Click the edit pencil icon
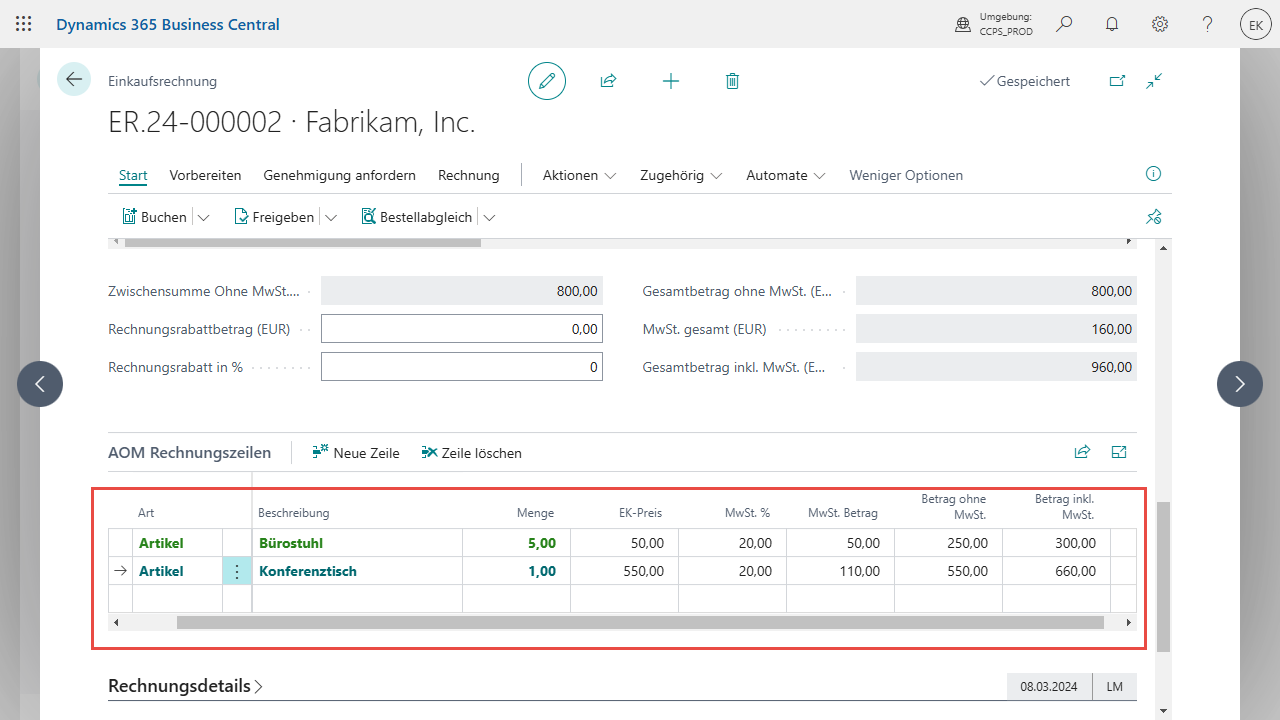 click(547, 81)
